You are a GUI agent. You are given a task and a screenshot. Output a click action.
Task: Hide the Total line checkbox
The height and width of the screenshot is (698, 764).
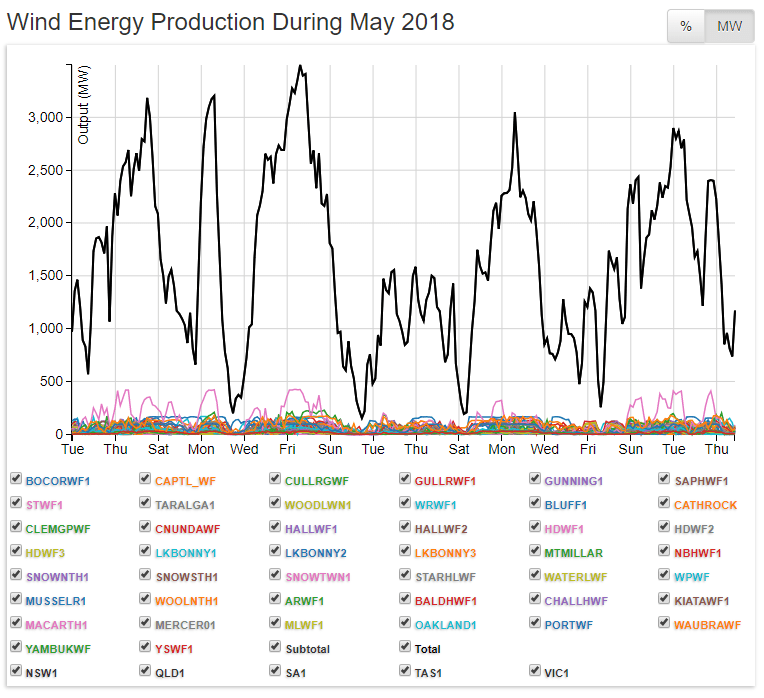coord(405,648)
